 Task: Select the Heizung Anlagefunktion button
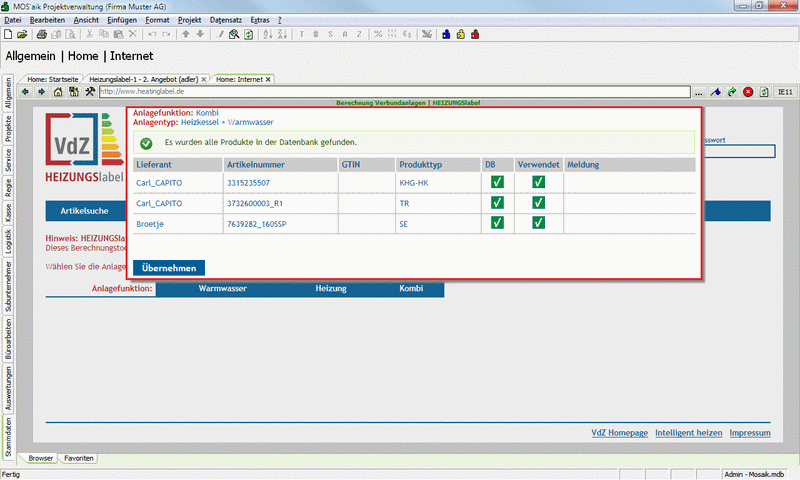[331, 288]
